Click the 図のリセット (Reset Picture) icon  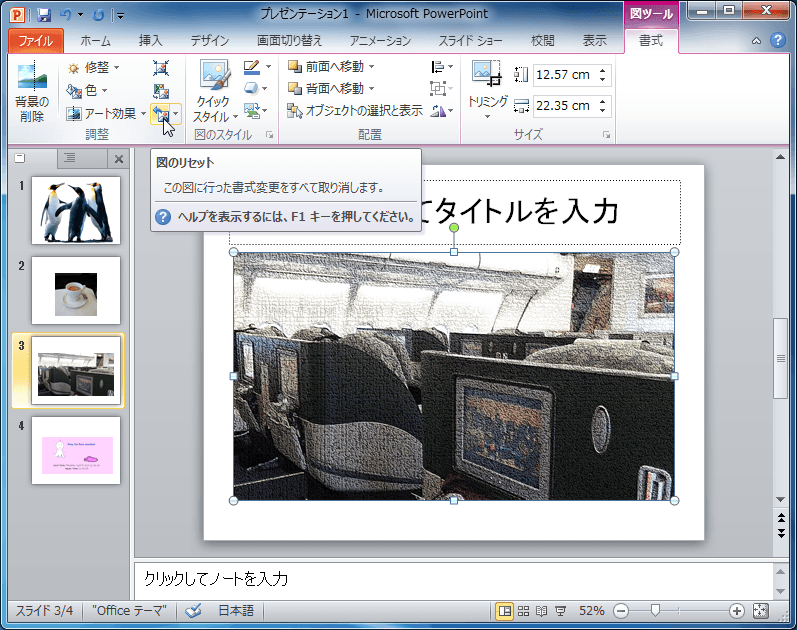coord(161,114)
